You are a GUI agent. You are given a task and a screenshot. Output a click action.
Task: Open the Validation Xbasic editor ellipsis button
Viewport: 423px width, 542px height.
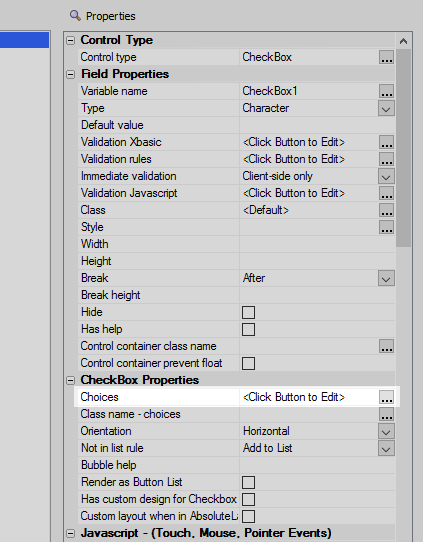pyautogui.click(x=386, y=142)
